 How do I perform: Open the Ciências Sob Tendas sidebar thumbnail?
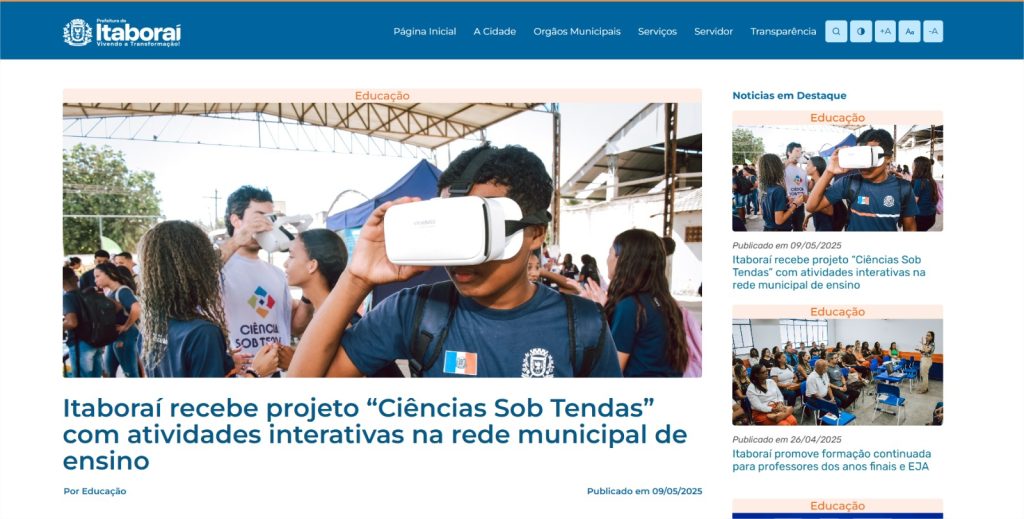(x=837, y=178)
